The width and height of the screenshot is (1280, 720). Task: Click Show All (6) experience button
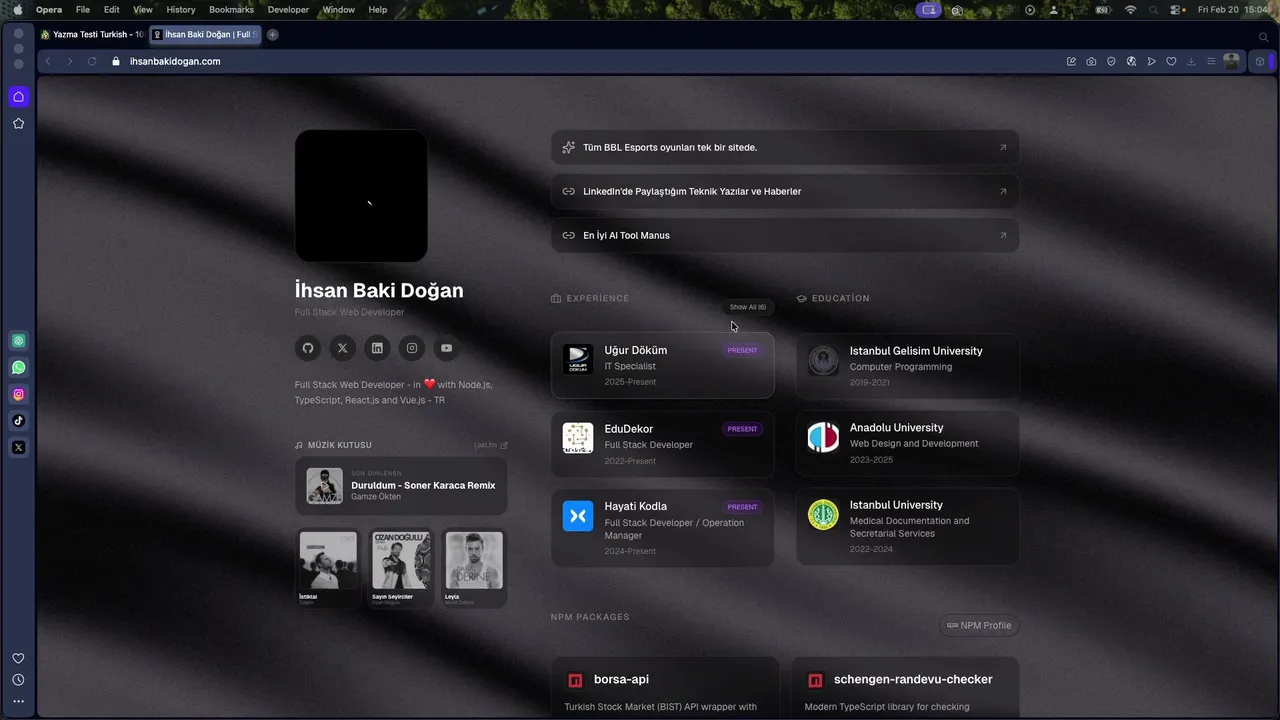[748, 307]
